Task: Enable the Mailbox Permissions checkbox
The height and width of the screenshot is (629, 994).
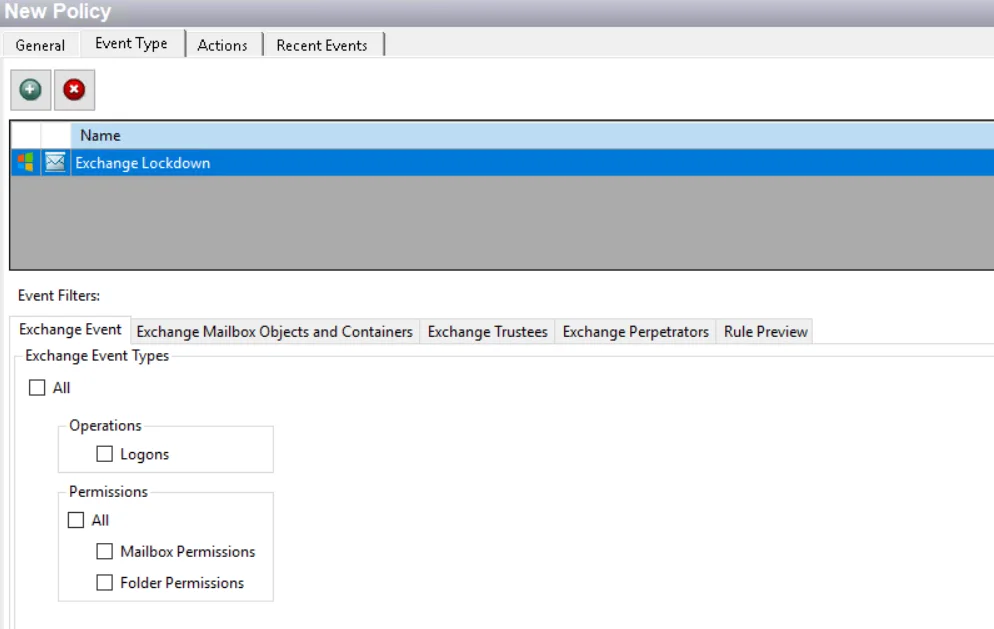Action: coord(105,551)
